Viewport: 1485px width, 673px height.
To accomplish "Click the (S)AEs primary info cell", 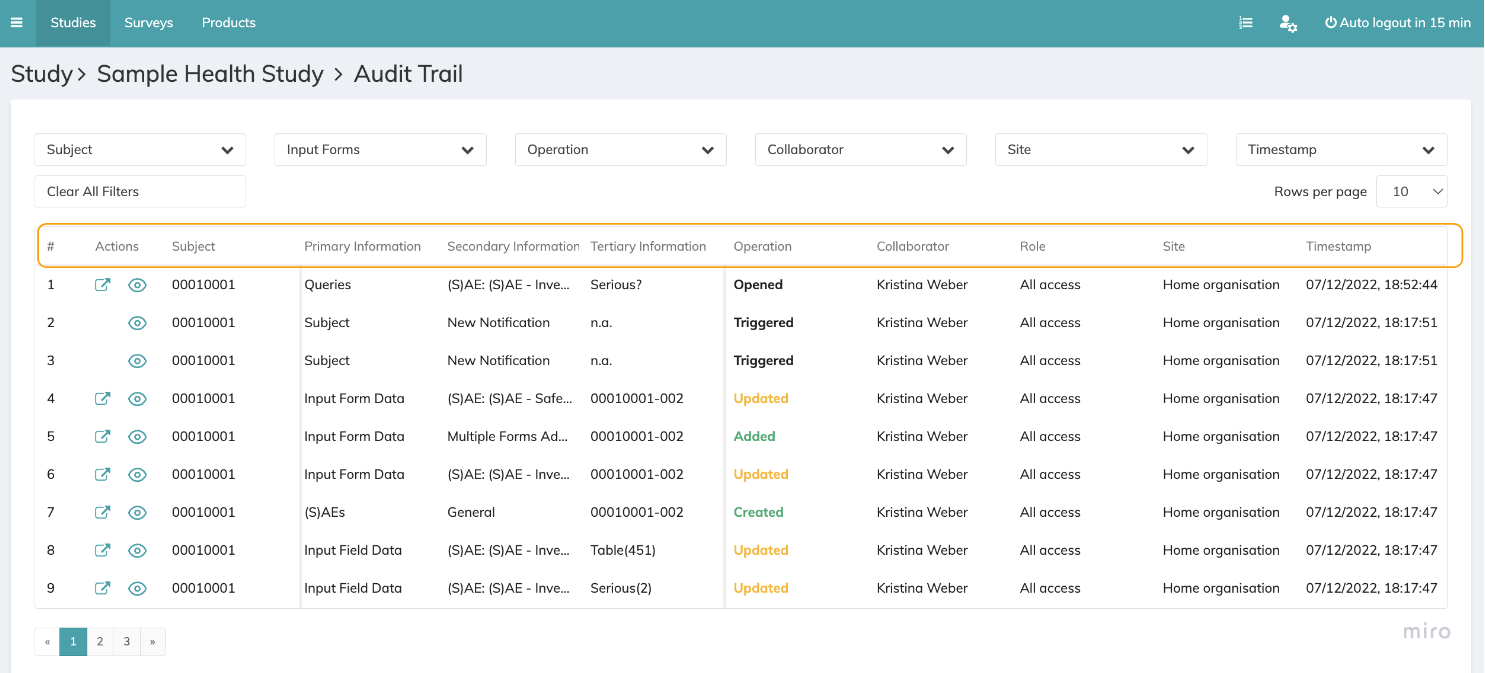I will click(x=325, y=513).
